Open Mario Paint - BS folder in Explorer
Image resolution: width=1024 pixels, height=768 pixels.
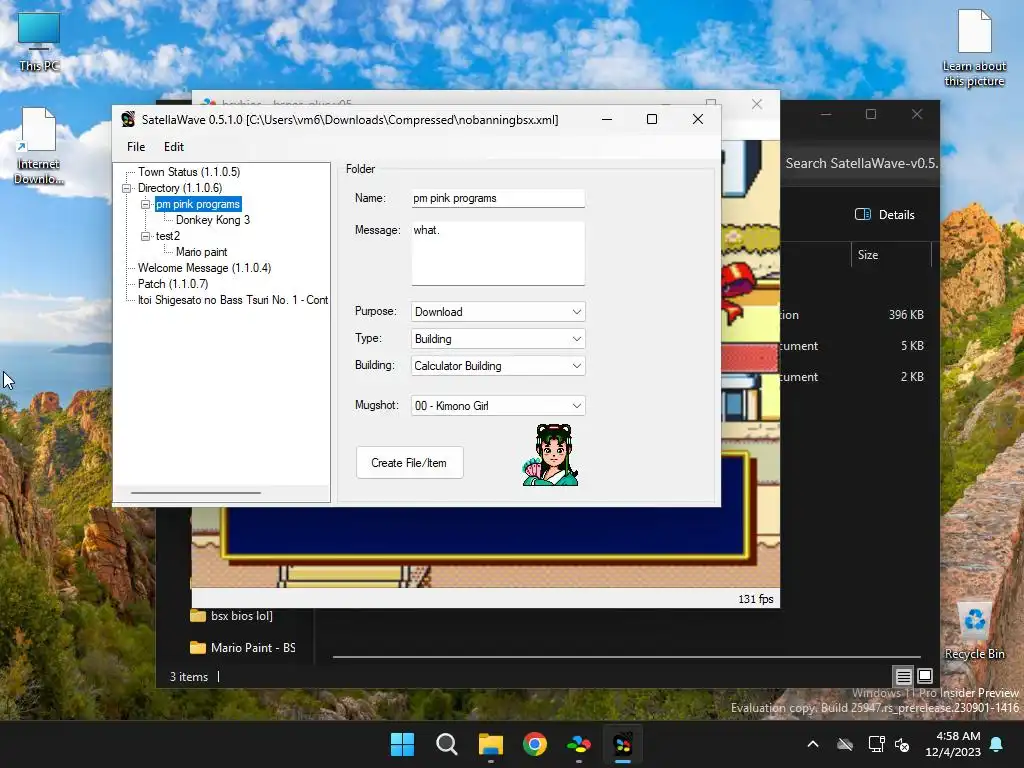(x=243, y=648)
